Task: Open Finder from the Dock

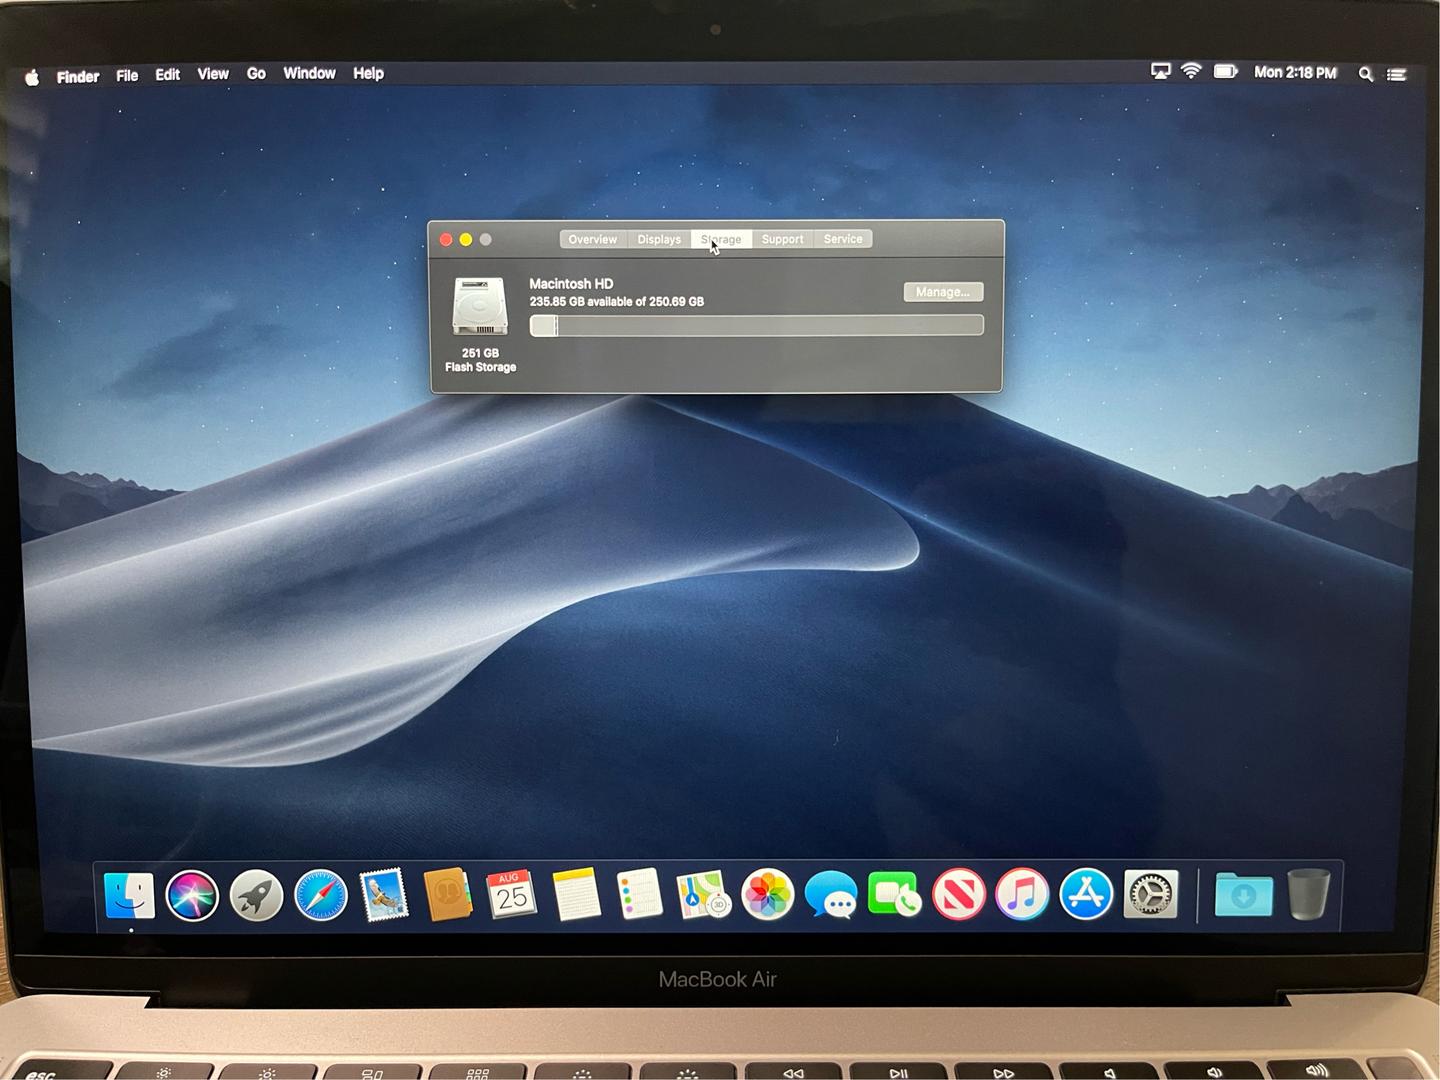Action: pos(130,895)
